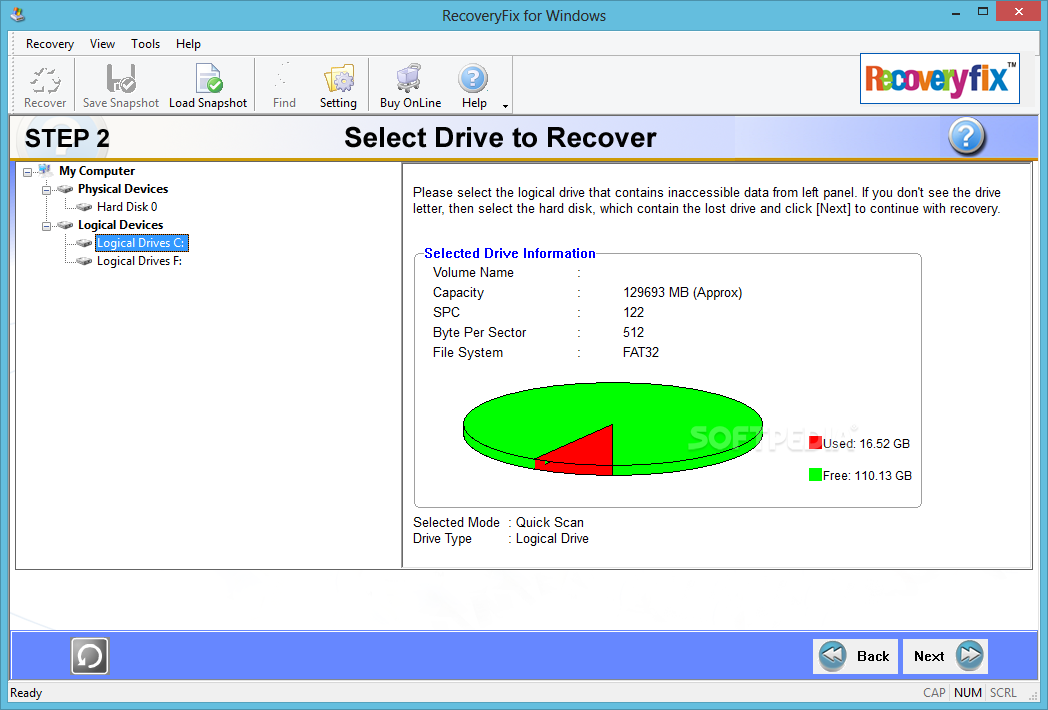Viewport: 1048px width, 710px height.
Task: Open the Help menu
Action: (188, 44)
